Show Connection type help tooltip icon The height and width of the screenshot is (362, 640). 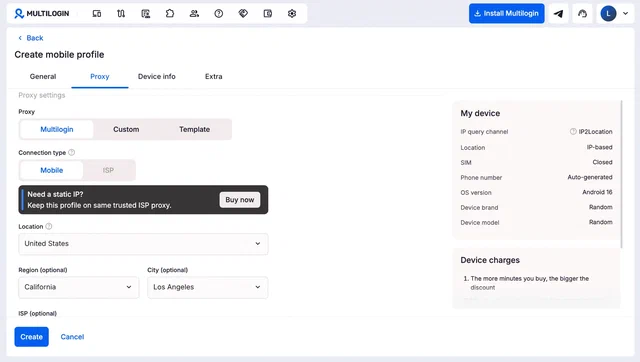[x=71, y=153]
